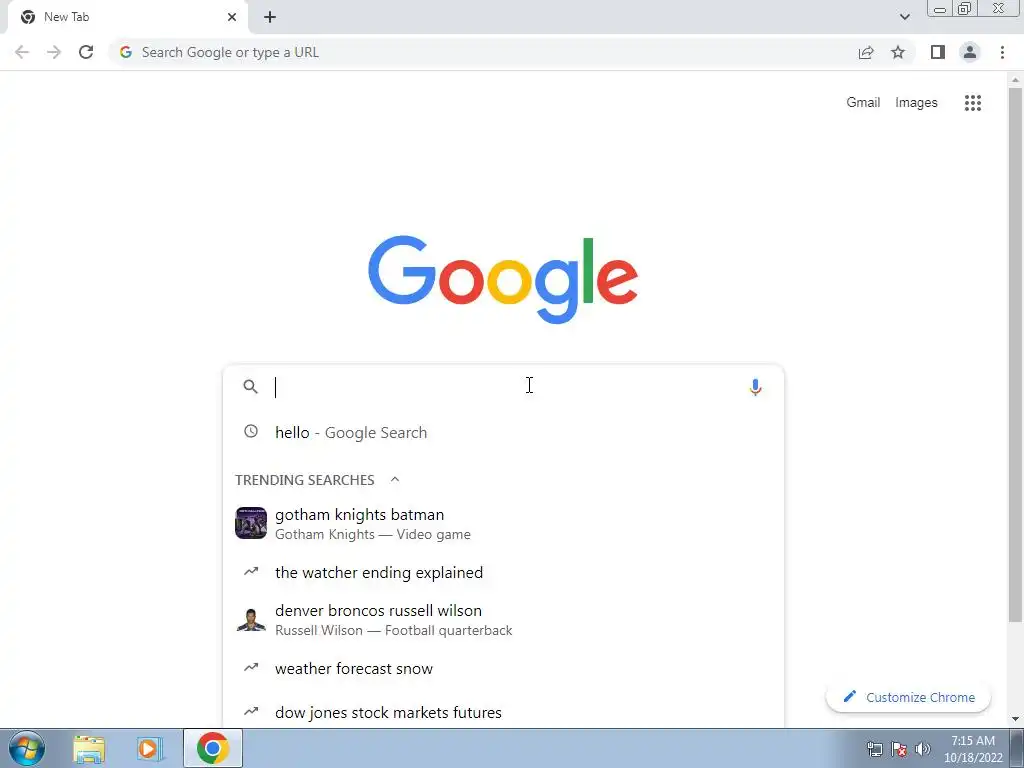Image resolution: width=1024 pixels, height=768 pixels.
Task: Select the watcher ending explained suggestion
Action: [503, 572]
